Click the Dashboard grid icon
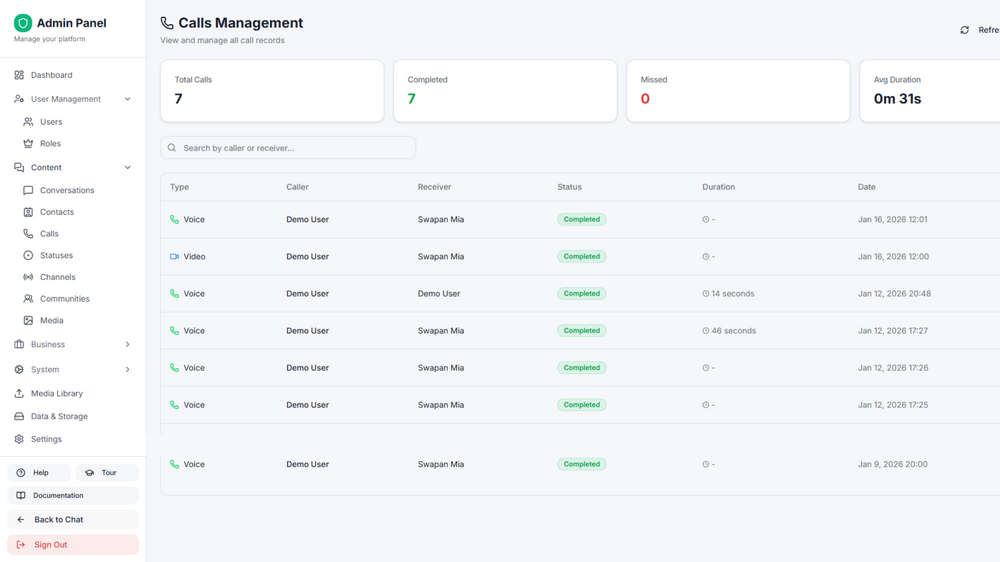 click(x=19, y=75)
